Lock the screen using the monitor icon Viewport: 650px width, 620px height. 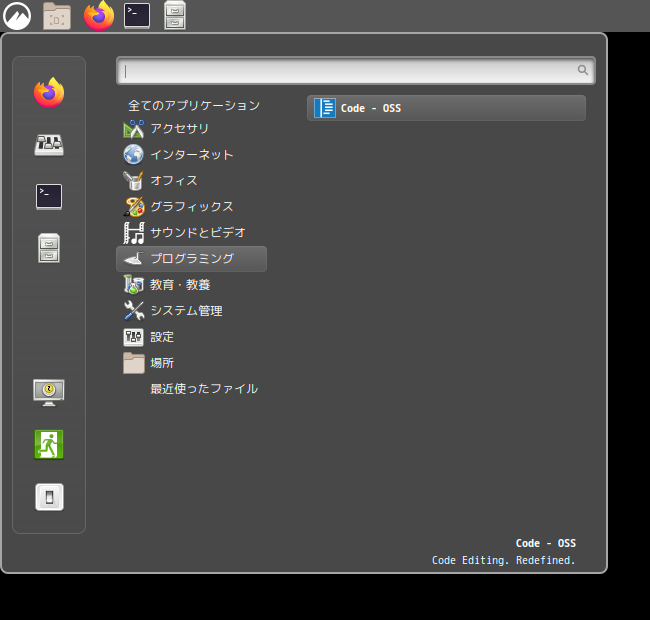point(49,392)
